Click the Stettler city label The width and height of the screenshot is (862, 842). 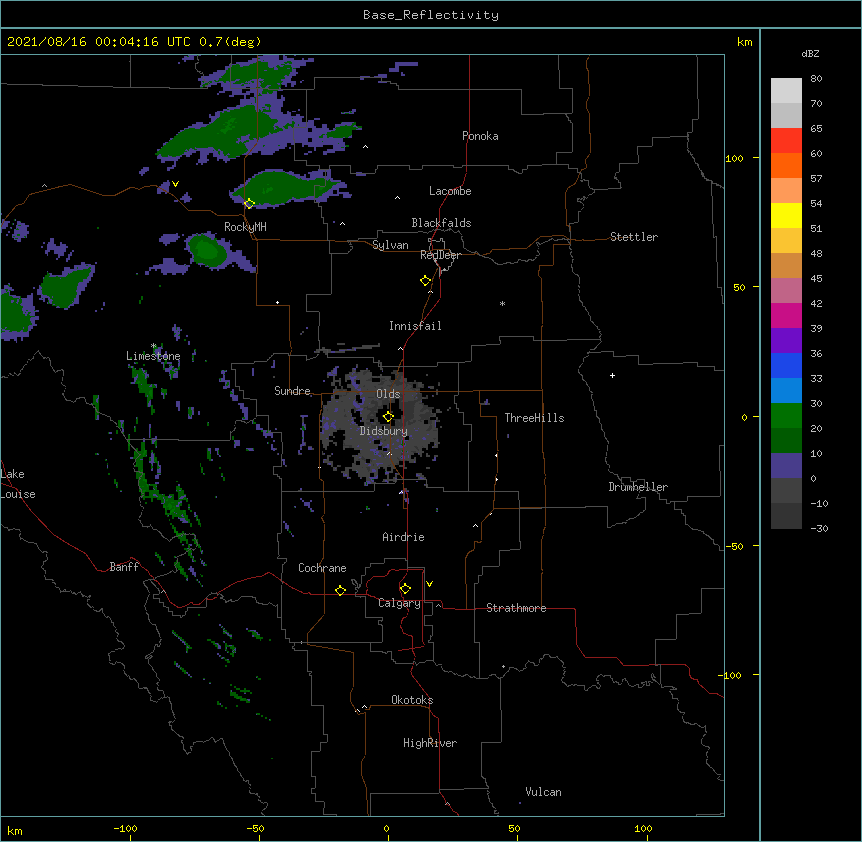(x=634, y=237)
